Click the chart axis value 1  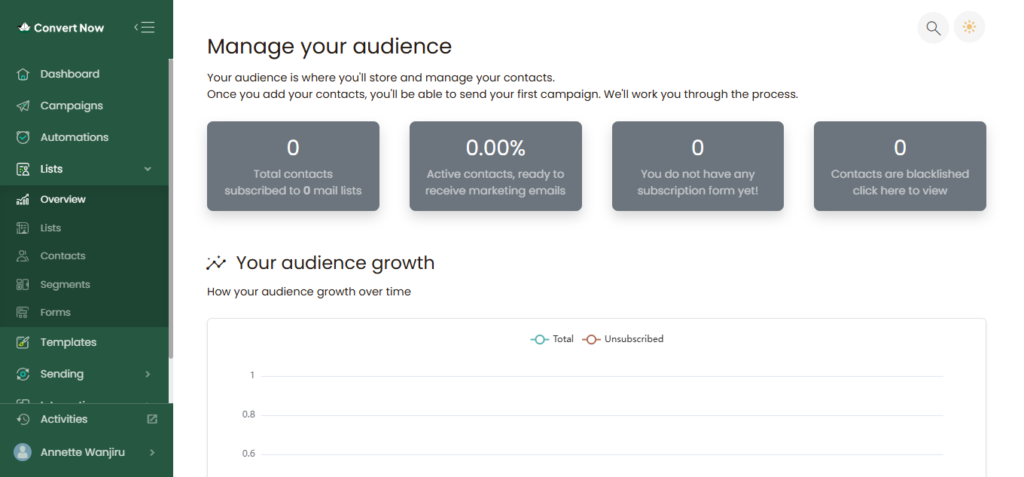click(252, 376)
